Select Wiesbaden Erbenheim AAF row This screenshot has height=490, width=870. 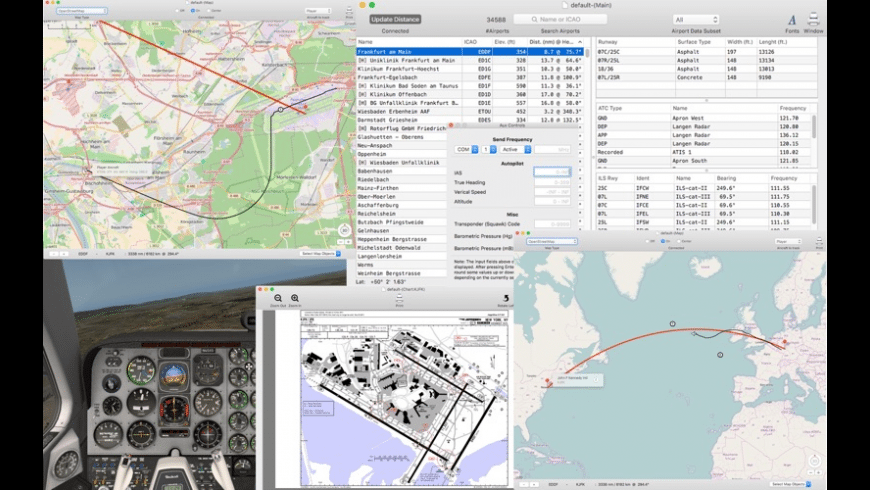469,111
